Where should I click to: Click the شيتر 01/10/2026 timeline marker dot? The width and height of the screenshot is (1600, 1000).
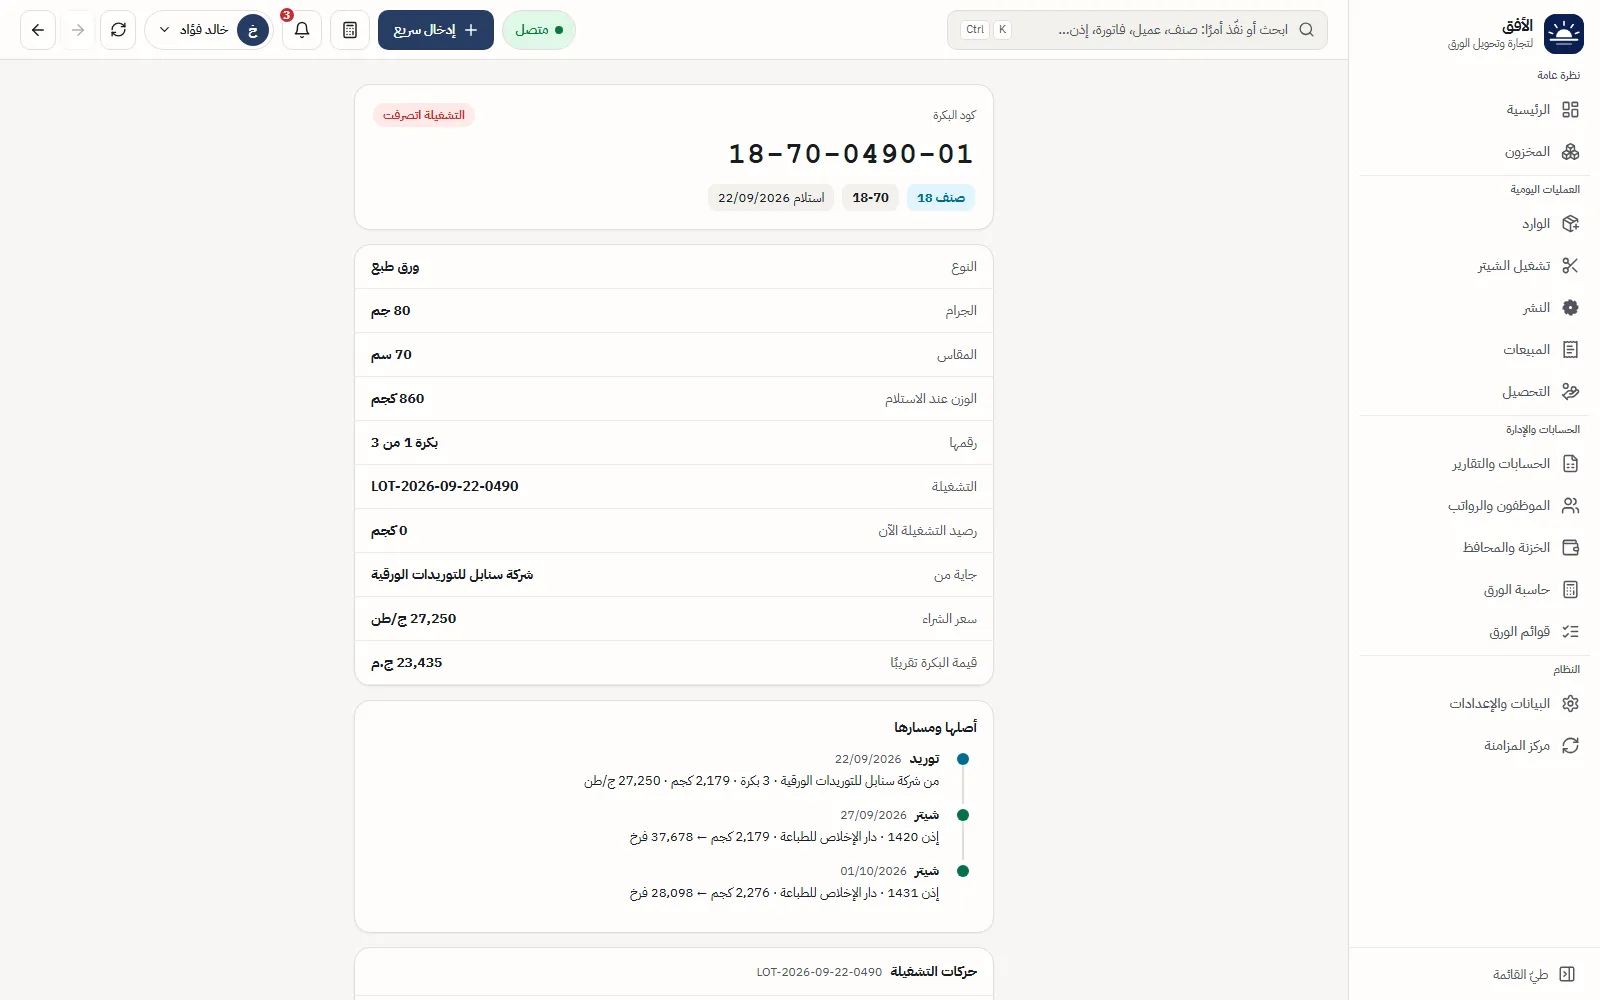pyautogui.click(x=963, y=871)
